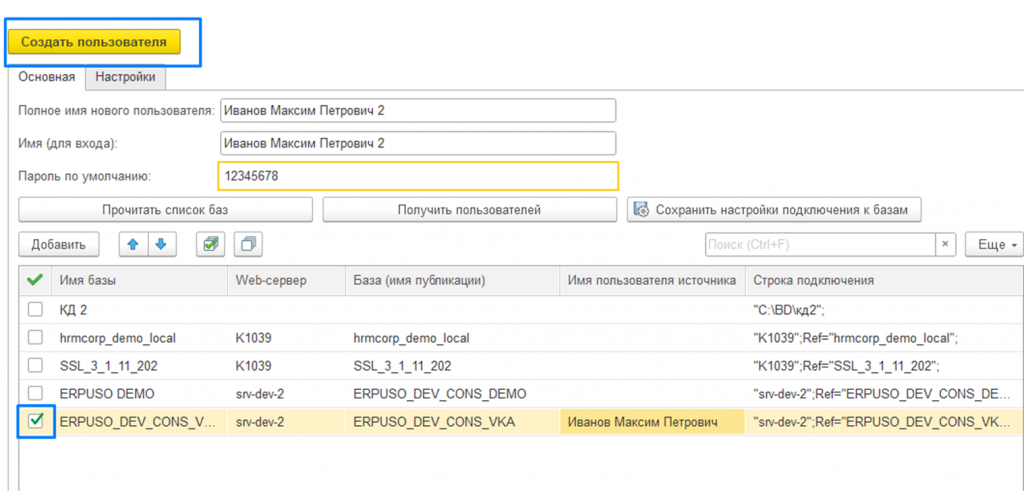
Task: Tick the checkbox for hrmcorp_demo_local
Action: click(x=35, y=338)
